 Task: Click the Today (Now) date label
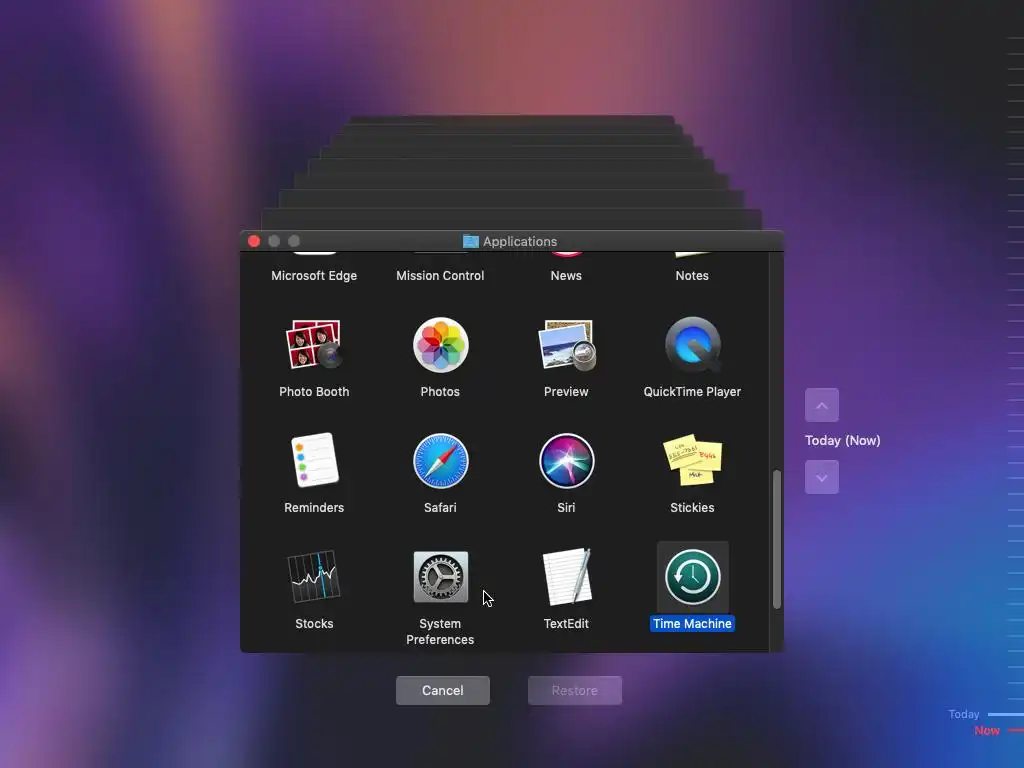pyautogui.click(x=842, y=441)
